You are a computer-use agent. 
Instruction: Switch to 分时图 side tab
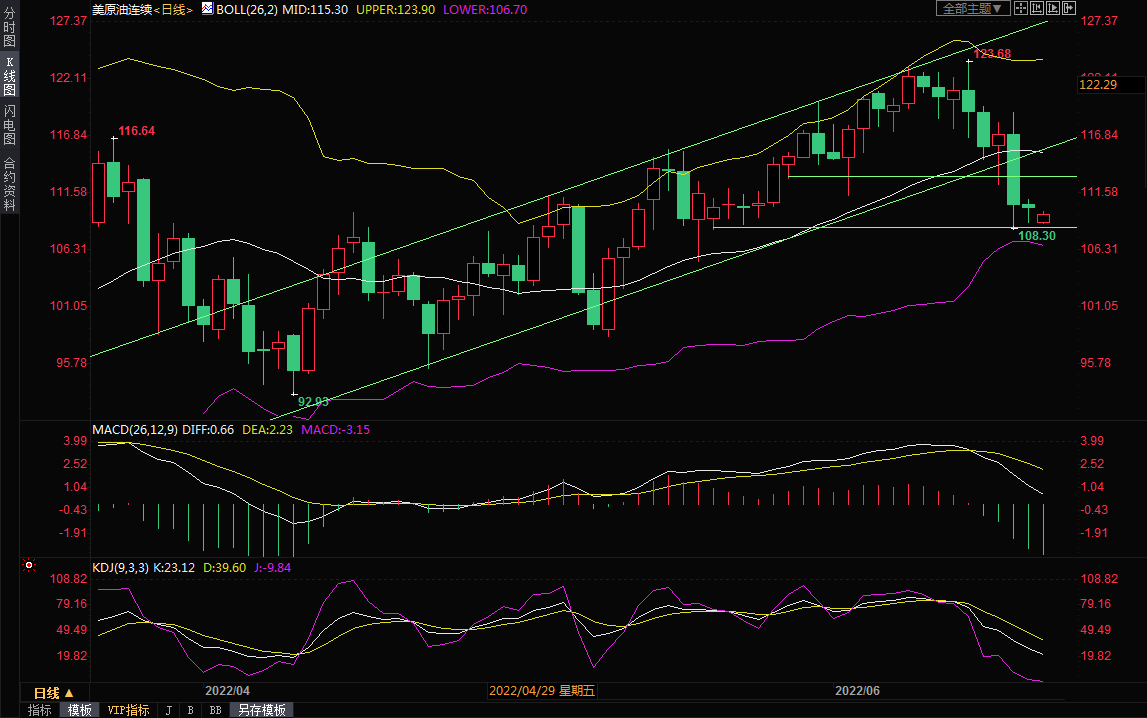click(9, 33)
